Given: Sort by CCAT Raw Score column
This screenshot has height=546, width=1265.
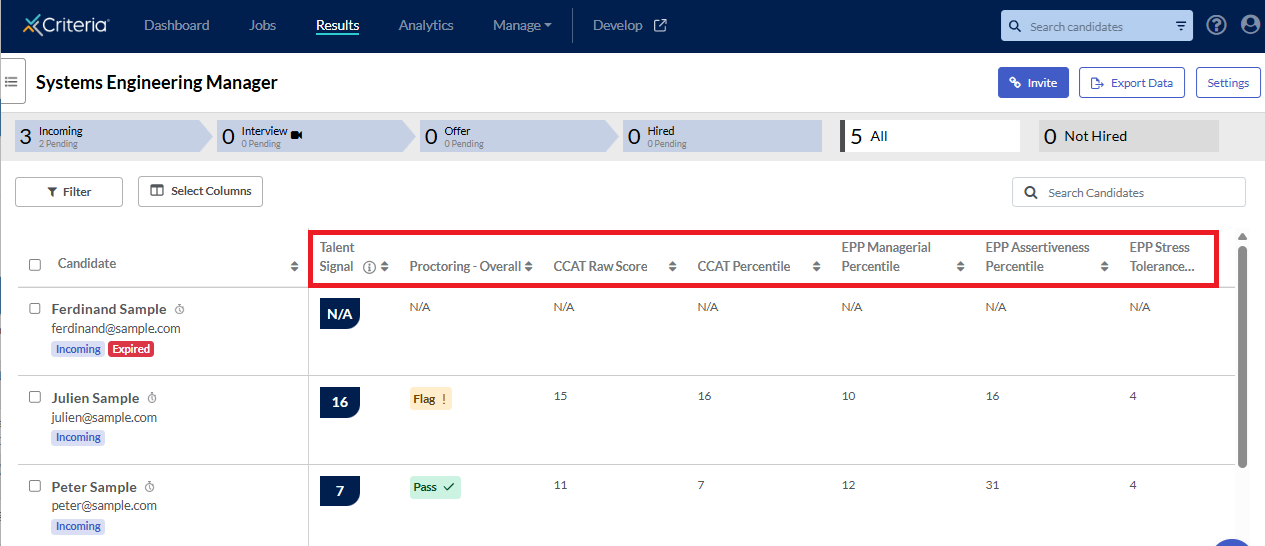Looking at the screenshot, I should [x=673, y=267].
